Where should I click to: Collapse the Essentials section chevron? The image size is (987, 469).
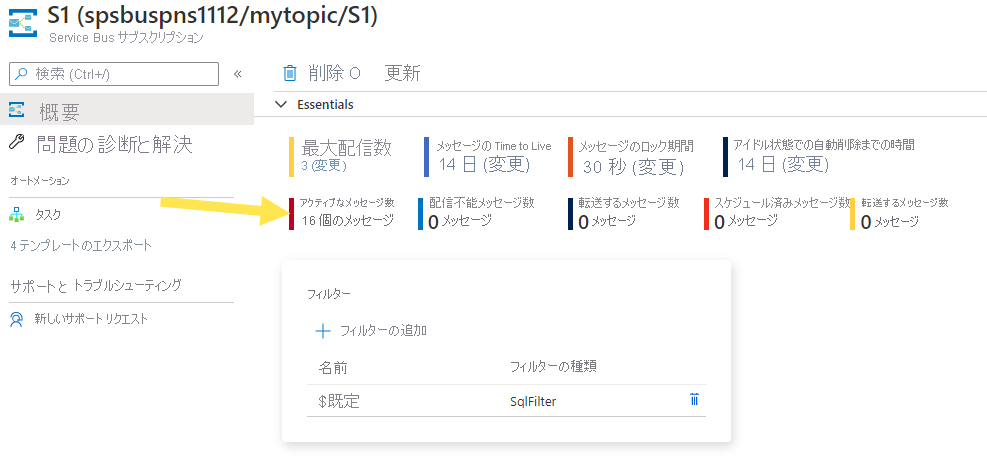click(x=281, y=105)
